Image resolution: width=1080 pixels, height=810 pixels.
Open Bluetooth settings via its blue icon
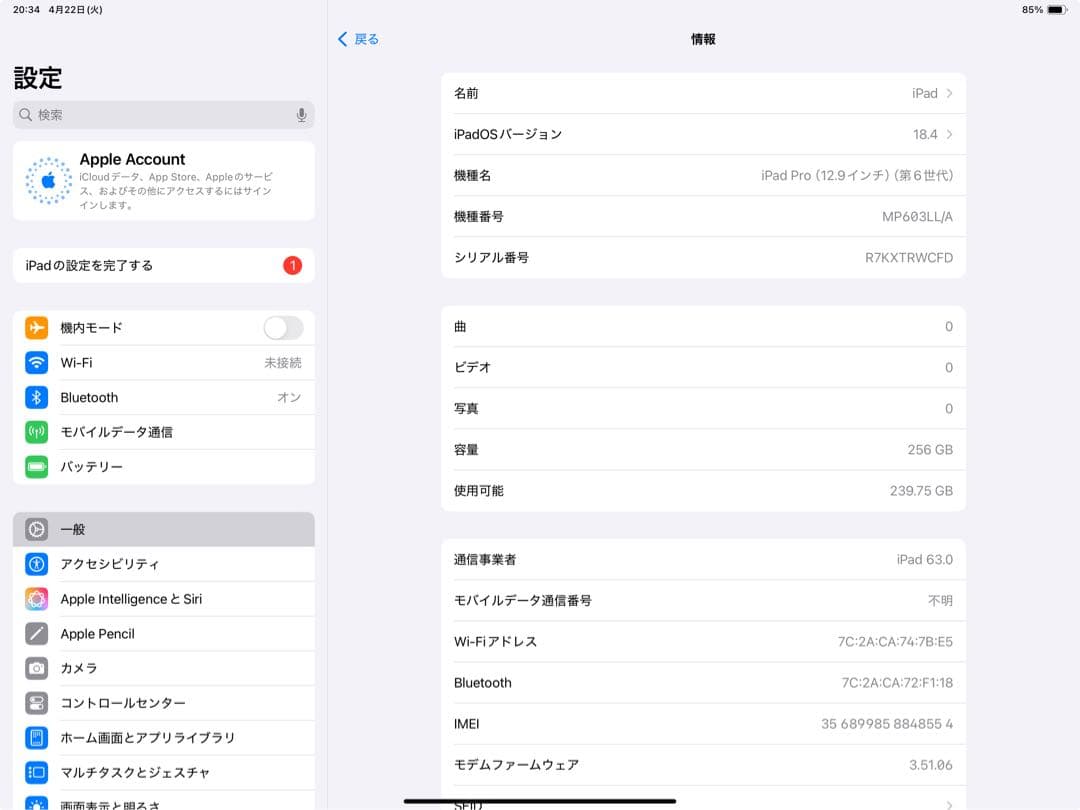pos(37,397)
